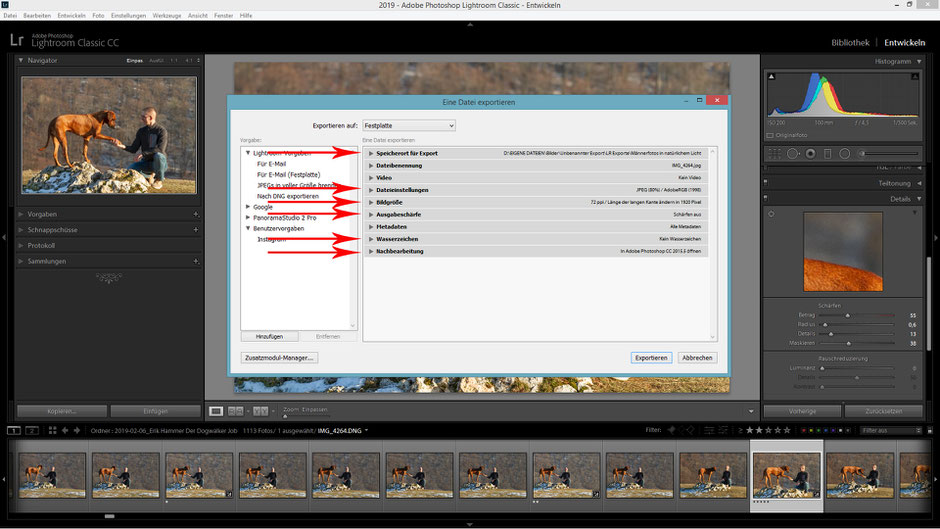Go back with the left arrow icon

tap(65, 430)
